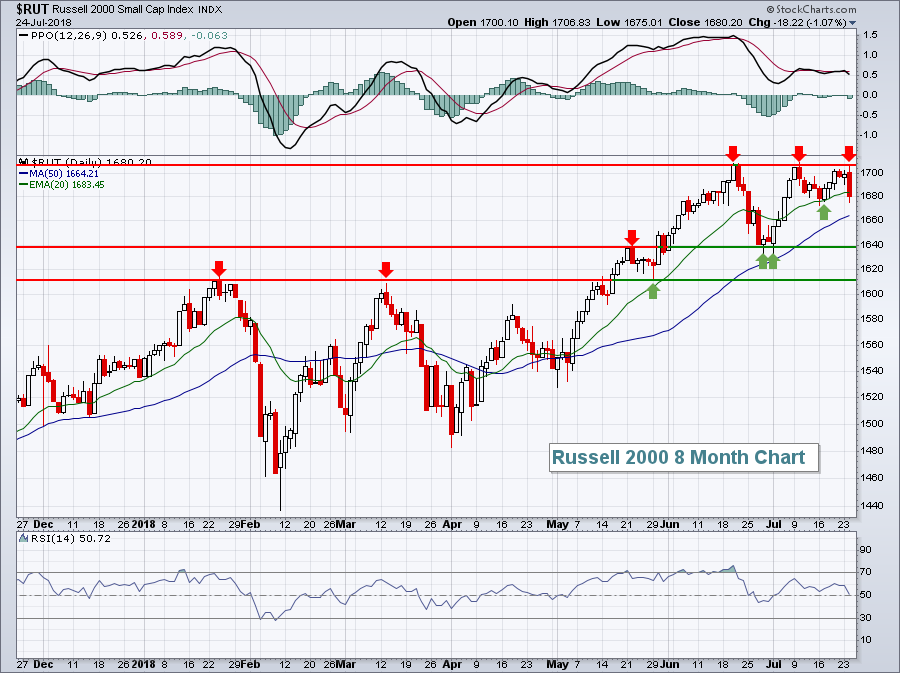Click the Low 1675.01 value
Screen dimensions: 900x673
click(629, 22)
